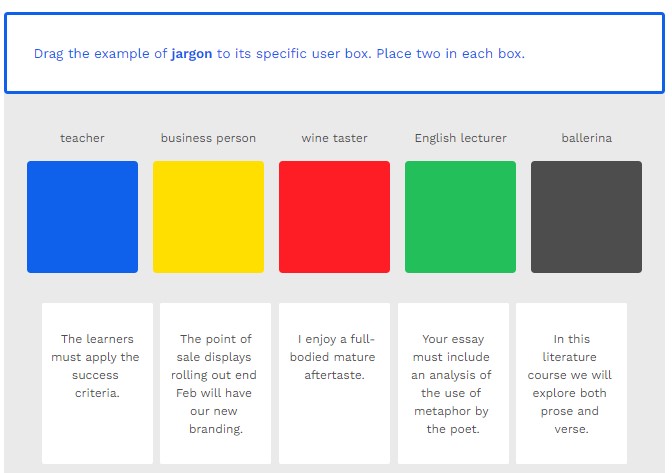The height and width of the screenshot is (473, 672).
Task: Select the 'prose and verse' literature card
Action: (x=571, y=383)
